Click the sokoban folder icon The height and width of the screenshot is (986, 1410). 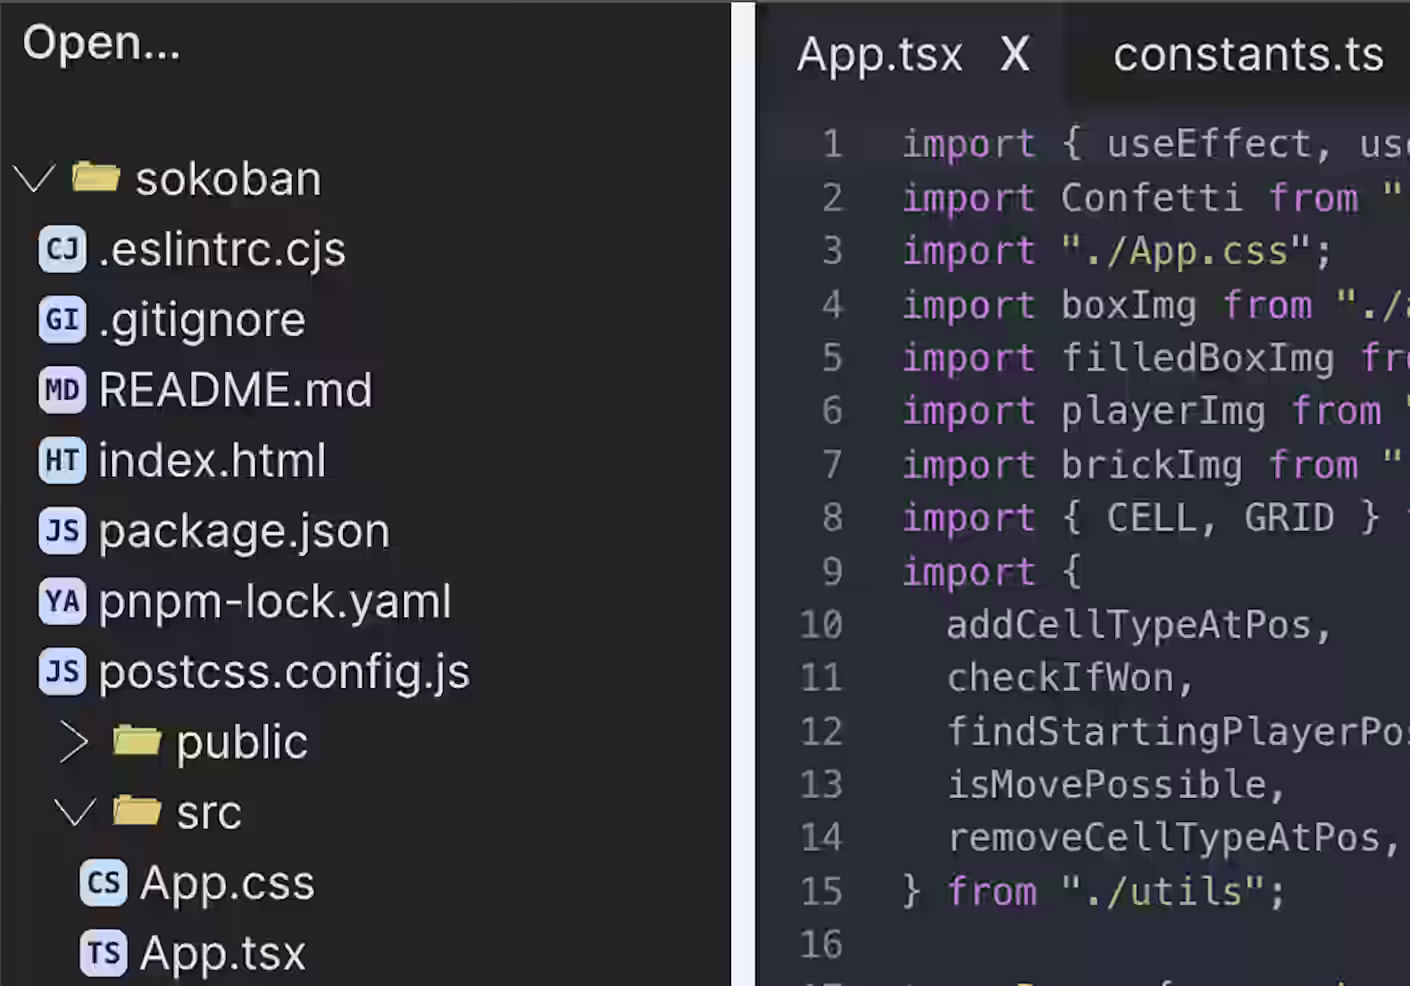96,178
